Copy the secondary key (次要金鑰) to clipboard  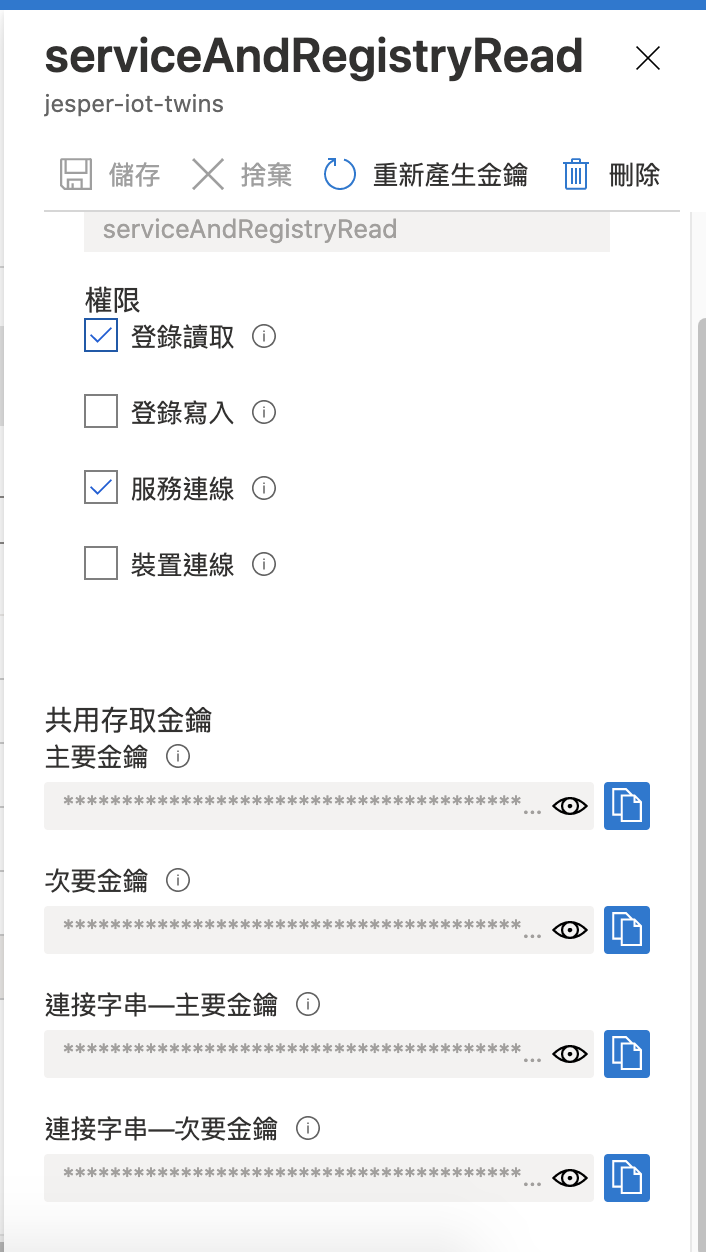coord(627,930)
